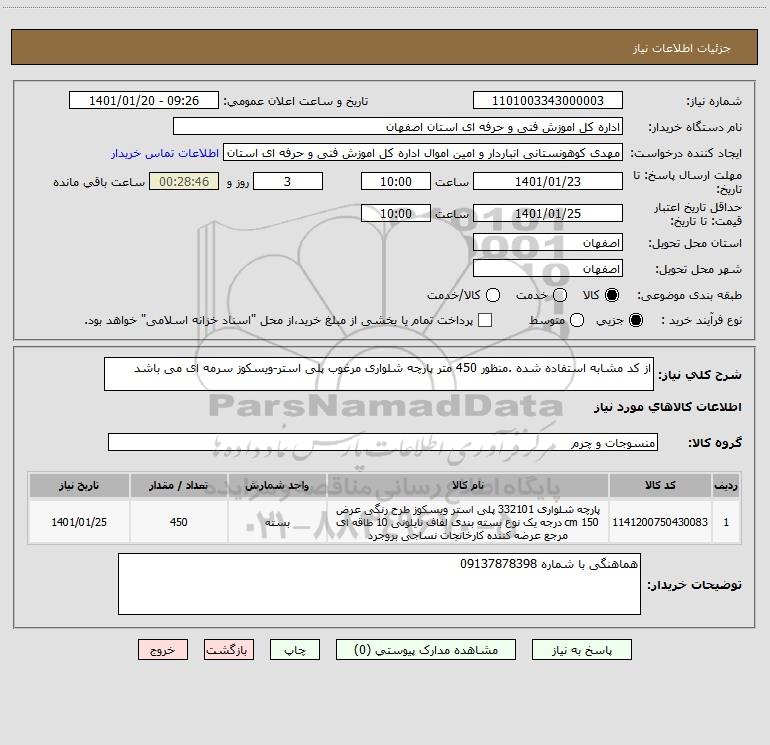
Task: Click the response deadline time 10:00 field
Action: point(396,181)
